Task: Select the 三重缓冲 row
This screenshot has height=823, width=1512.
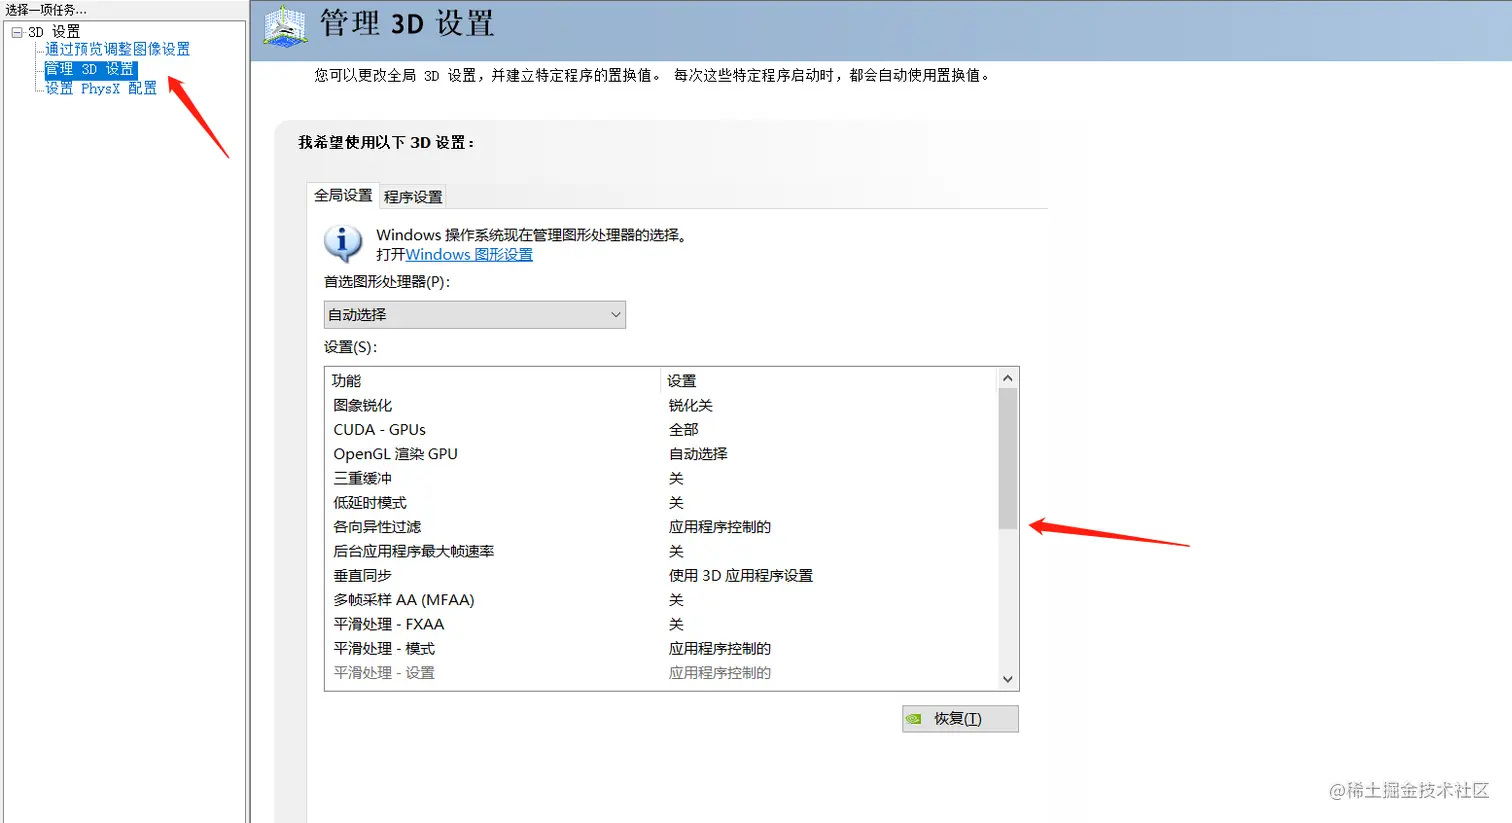Action: pos(661,478)
